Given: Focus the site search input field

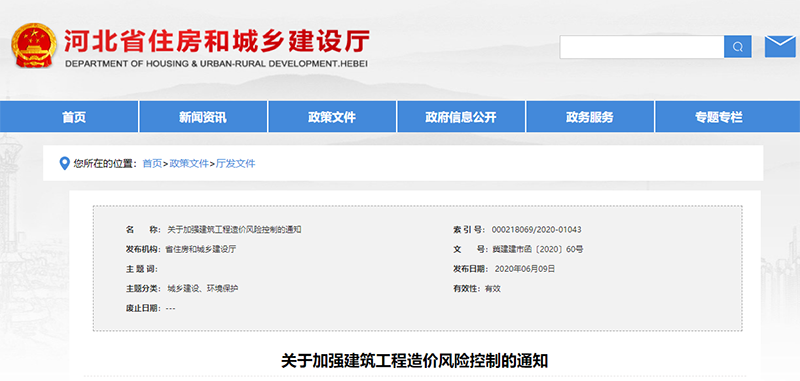Looking at the screenshot, I should (642, 47).
